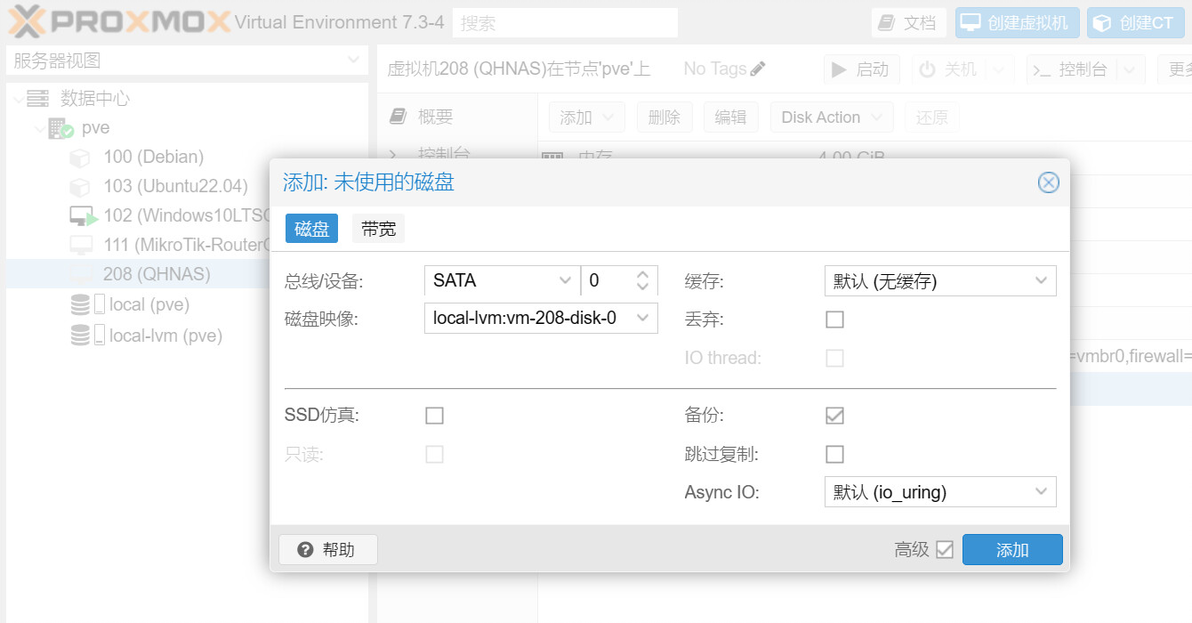Click the 文档 documentation button
This screenshot has height=623, width=1192.
(908, 23)
